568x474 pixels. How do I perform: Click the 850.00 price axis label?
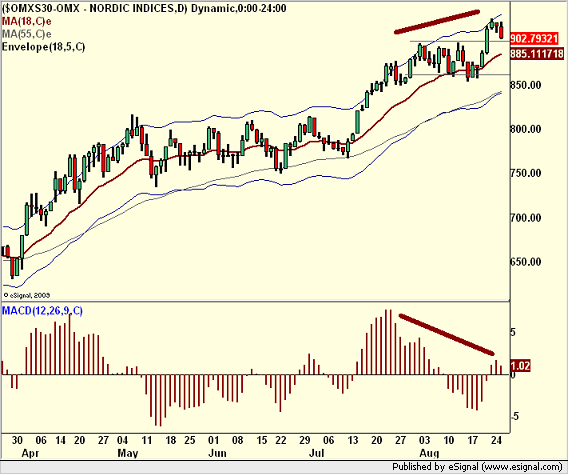(x=526, y=85)
